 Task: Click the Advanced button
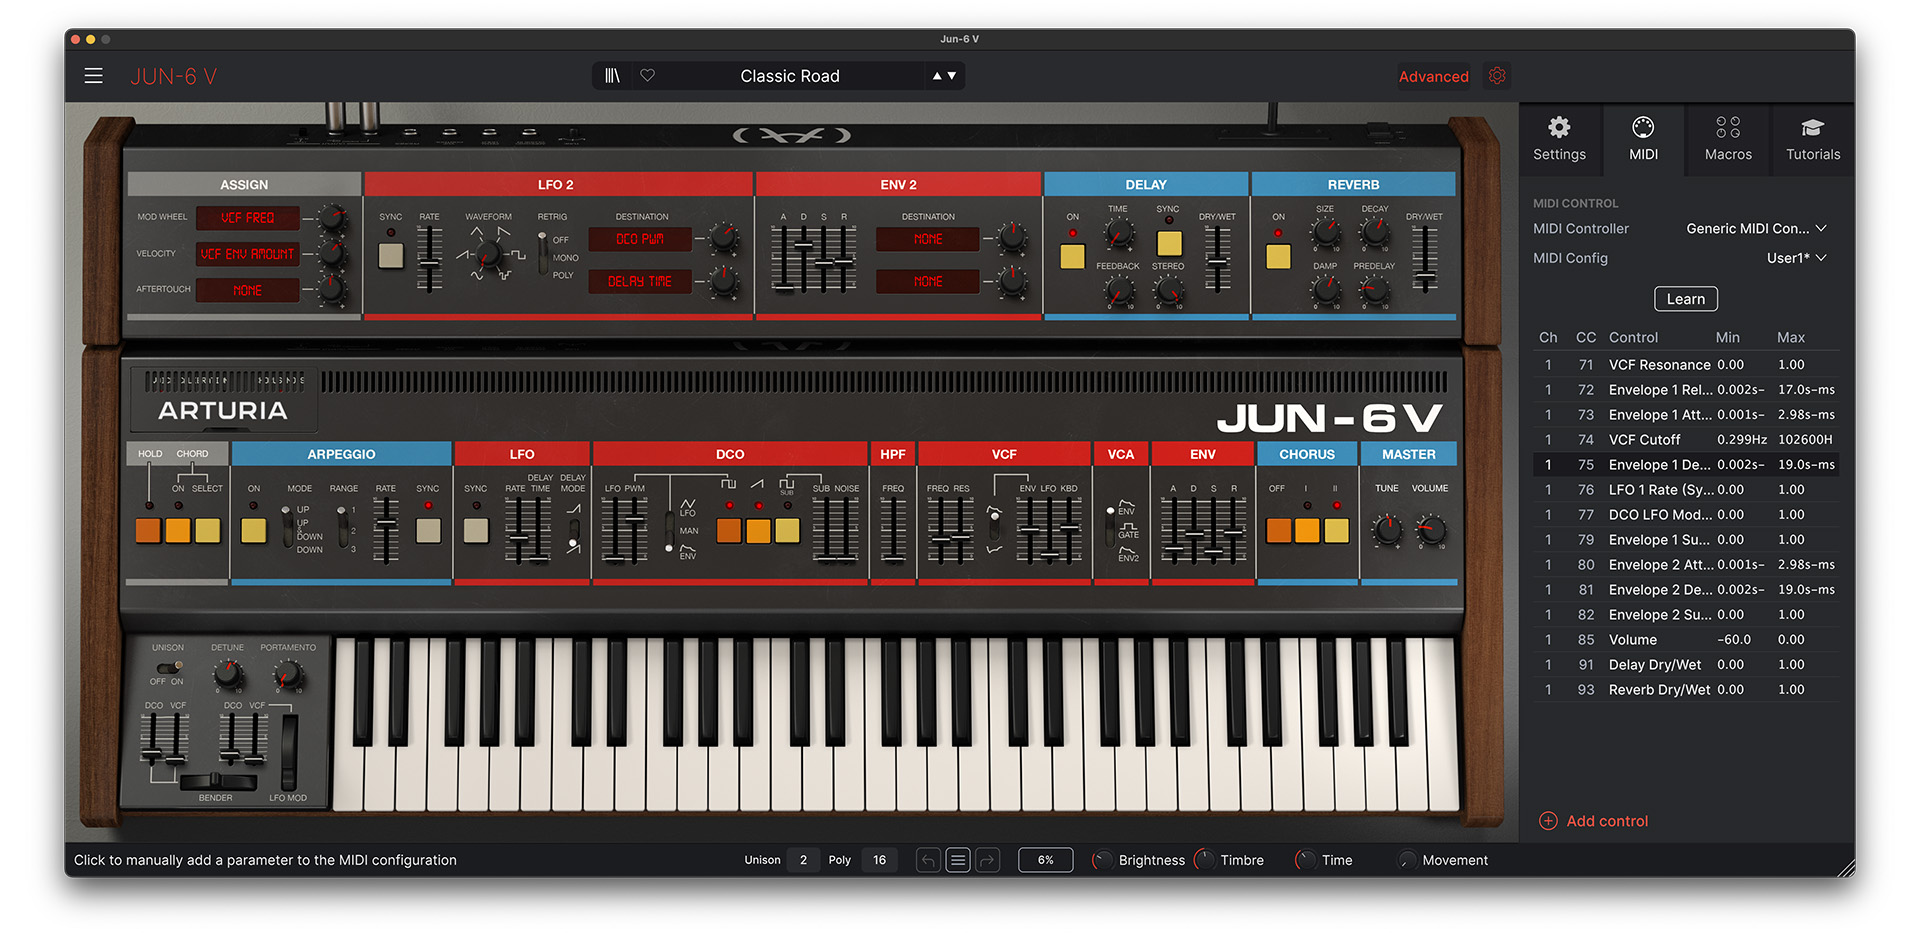coord(1433,77)
